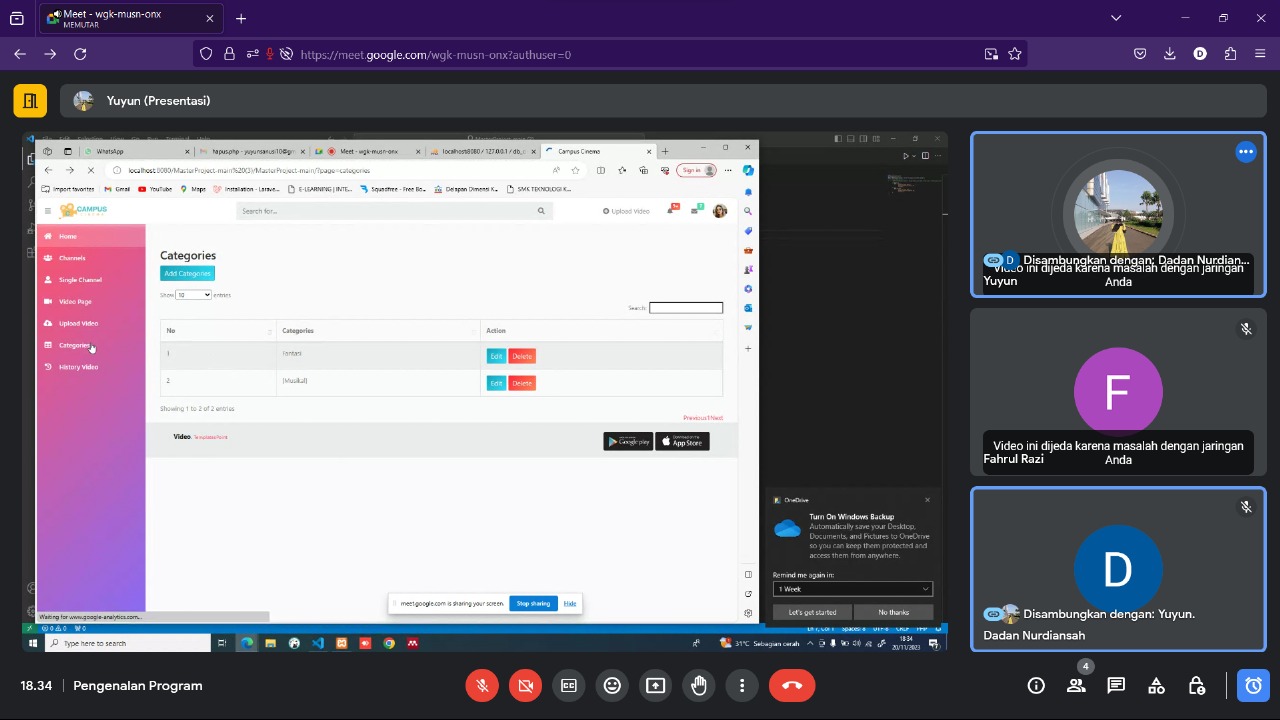Unmute the microphone in the call bar
1280x720 pixels.
point(482,686)
